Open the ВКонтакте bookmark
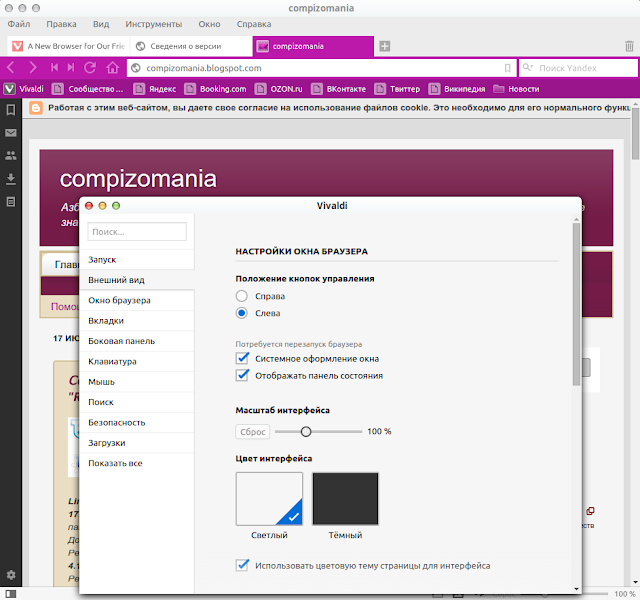 (x=338, y=89)
